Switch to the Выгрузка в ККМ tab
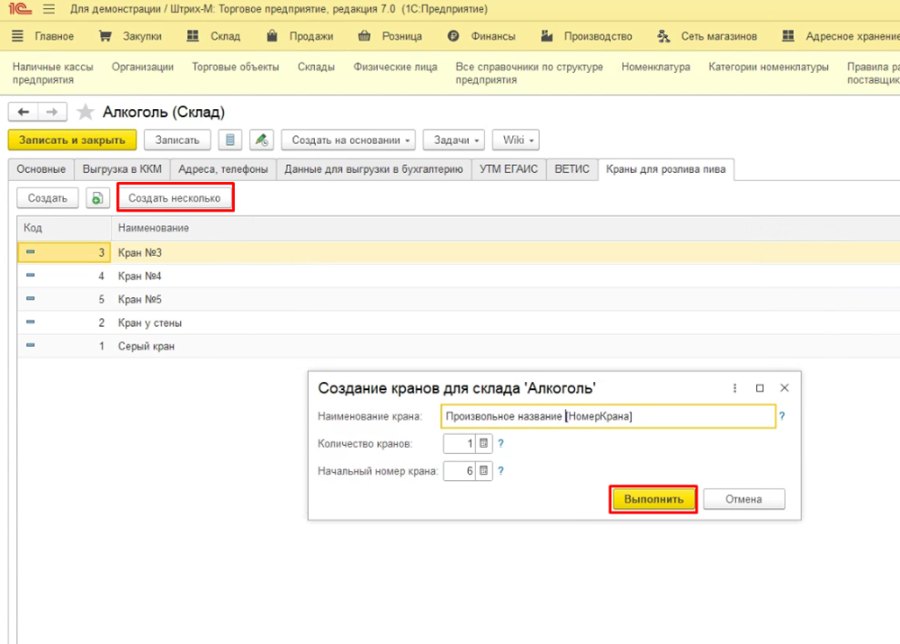900x644 pixels. coord(122,169)
